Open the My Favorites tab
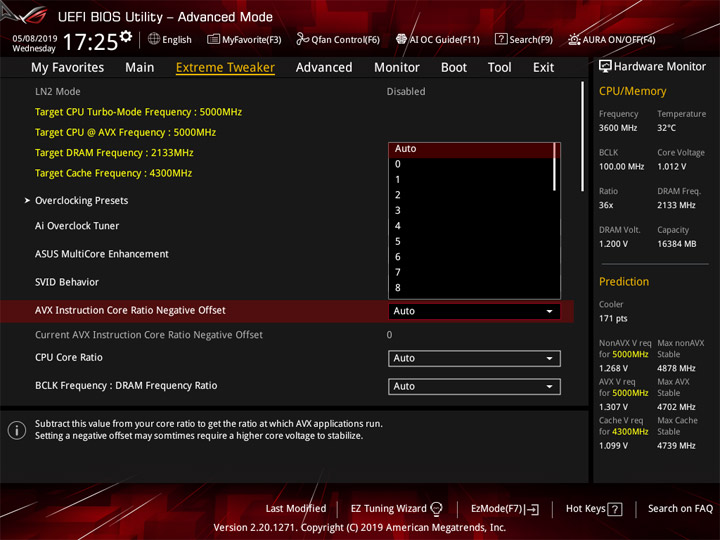The width and height of the screenshot is (720, 540). point(68,68)
